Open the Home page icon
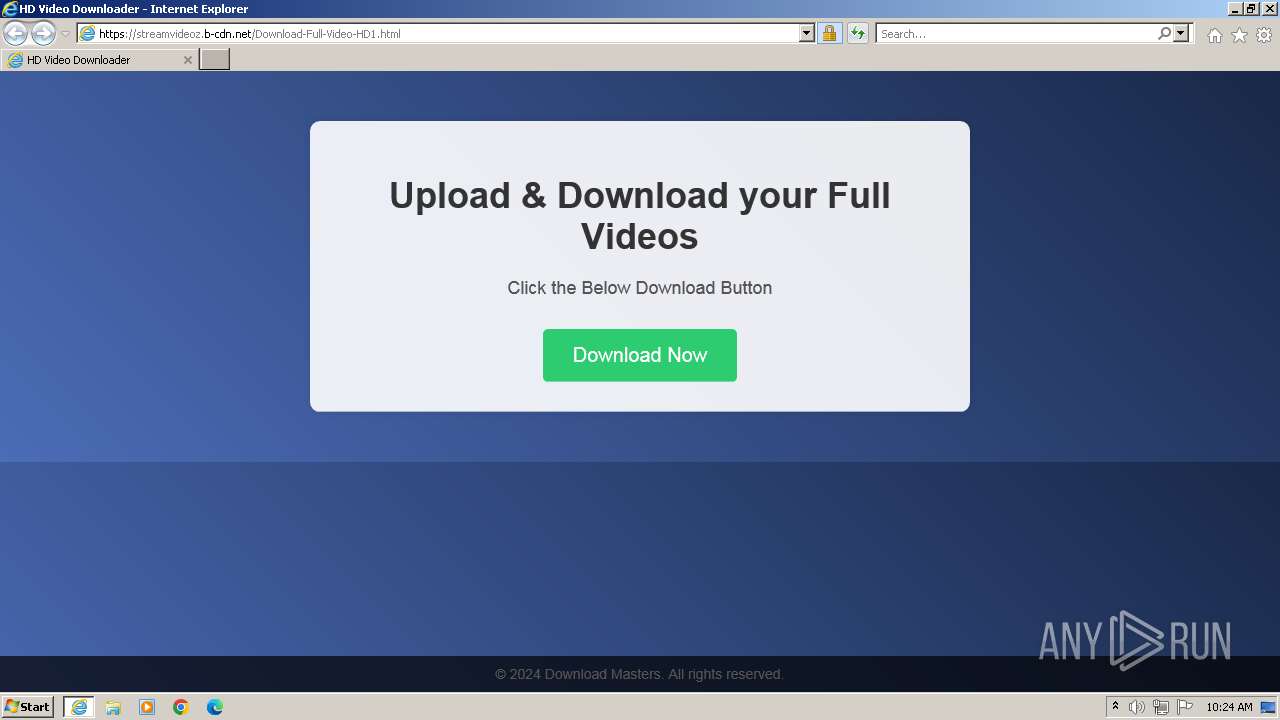 coord(1214,35)
